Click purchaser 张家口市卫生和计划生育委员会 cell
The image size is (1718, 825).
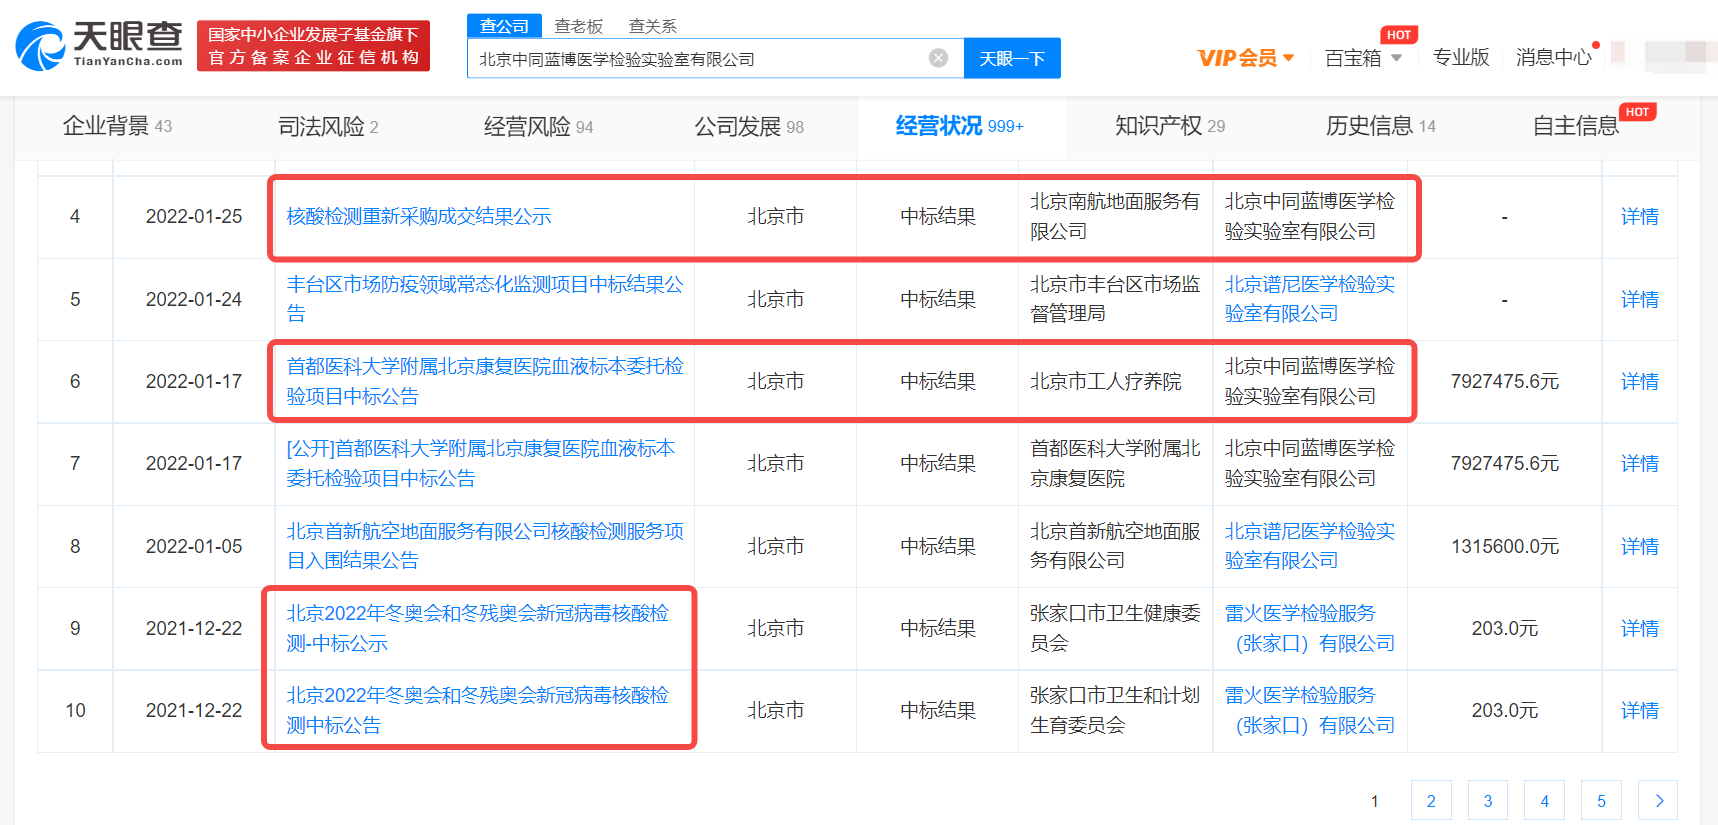coord(1115,710)
